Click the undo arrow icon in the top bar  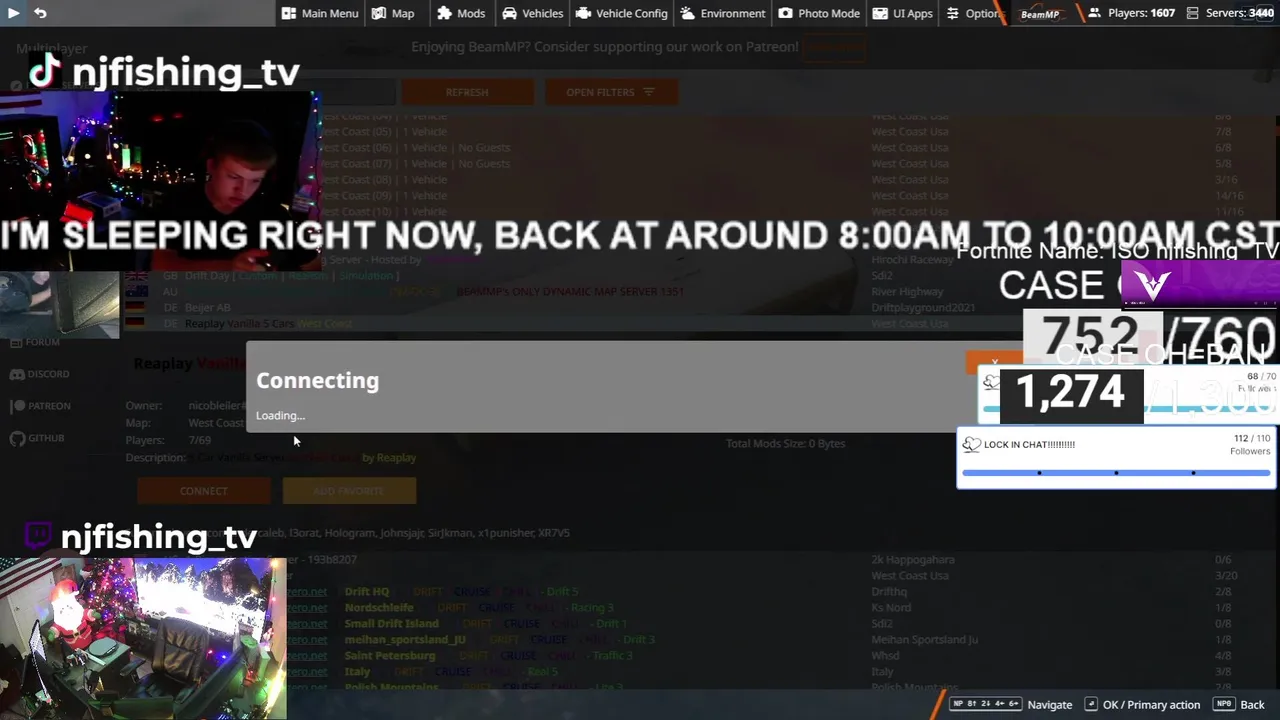click(x=40, y=13)
